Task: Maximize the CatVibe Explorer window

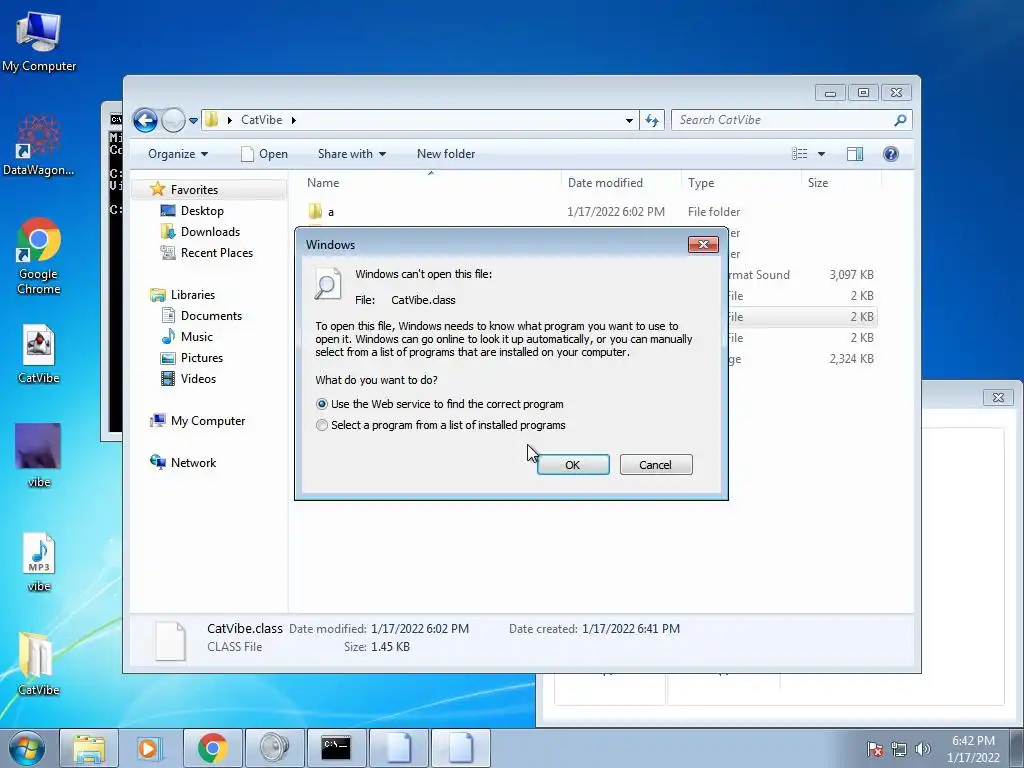Action: coord(863,93)
